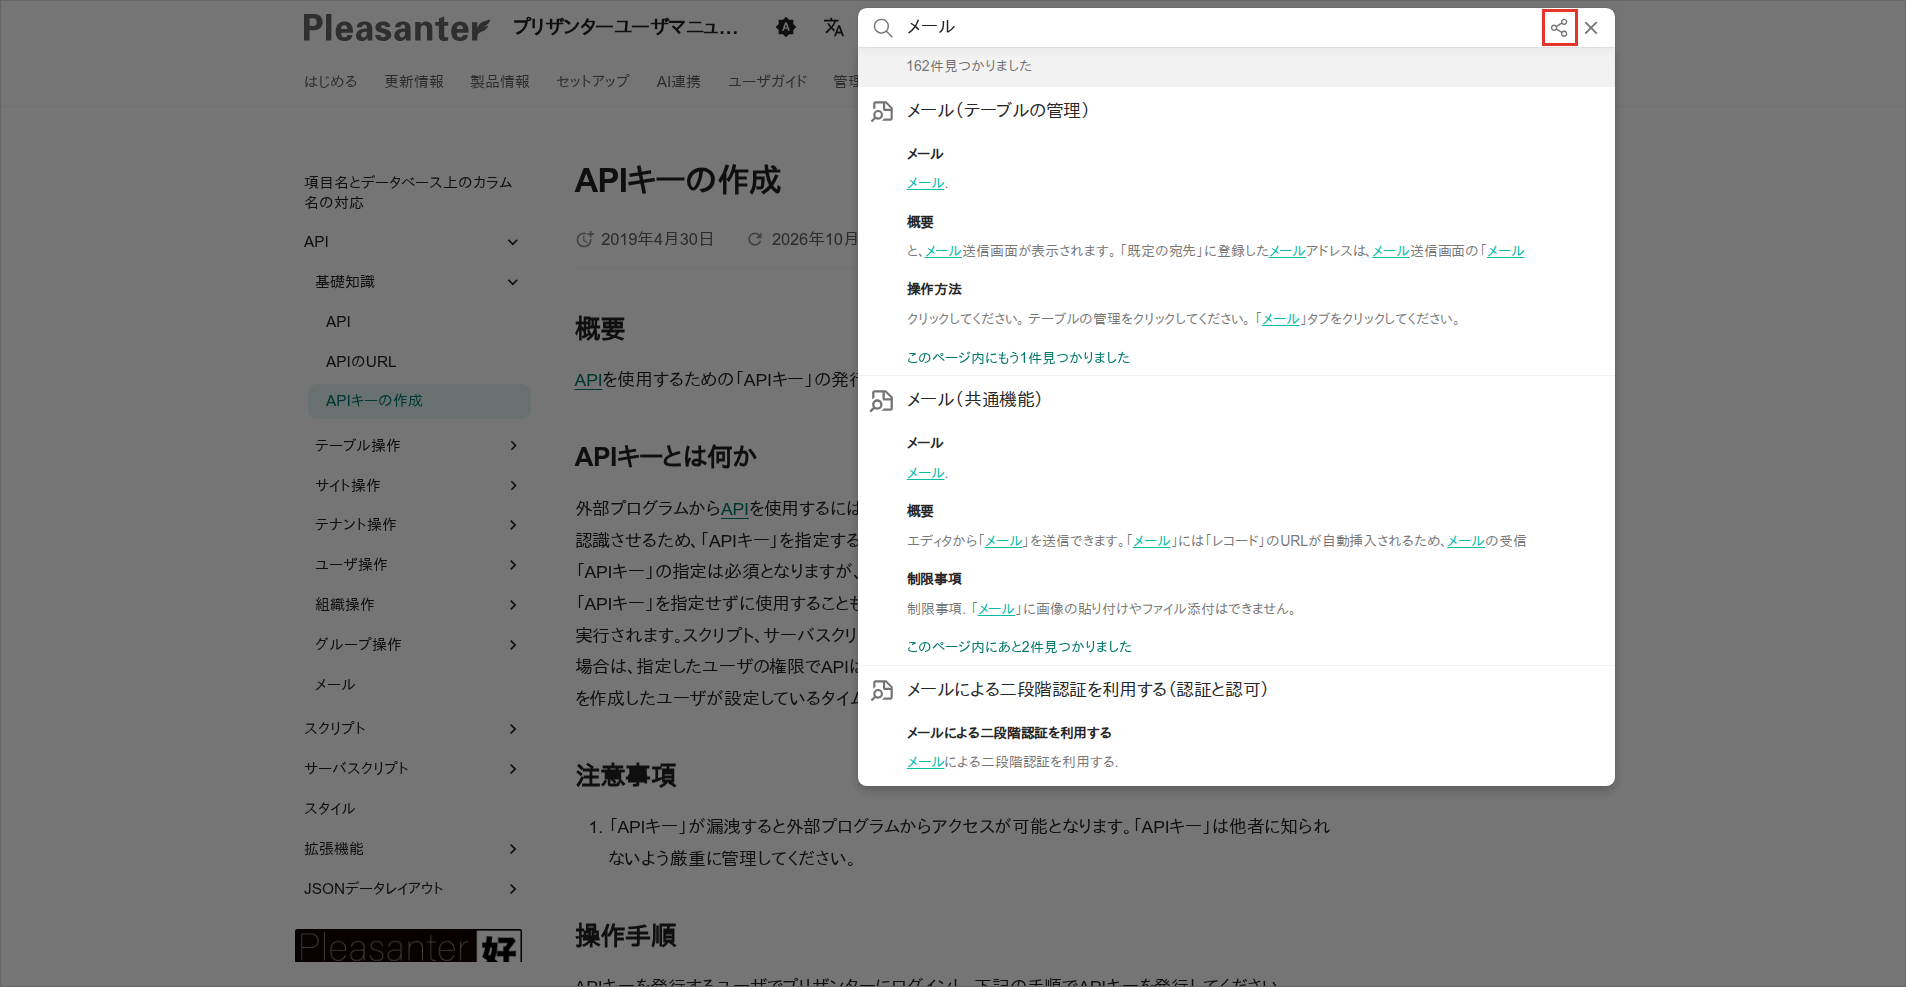Screen dimensions: 1906x987
Task: Open セットアップ tab in top navigation
Action: [x=593, y=81]
